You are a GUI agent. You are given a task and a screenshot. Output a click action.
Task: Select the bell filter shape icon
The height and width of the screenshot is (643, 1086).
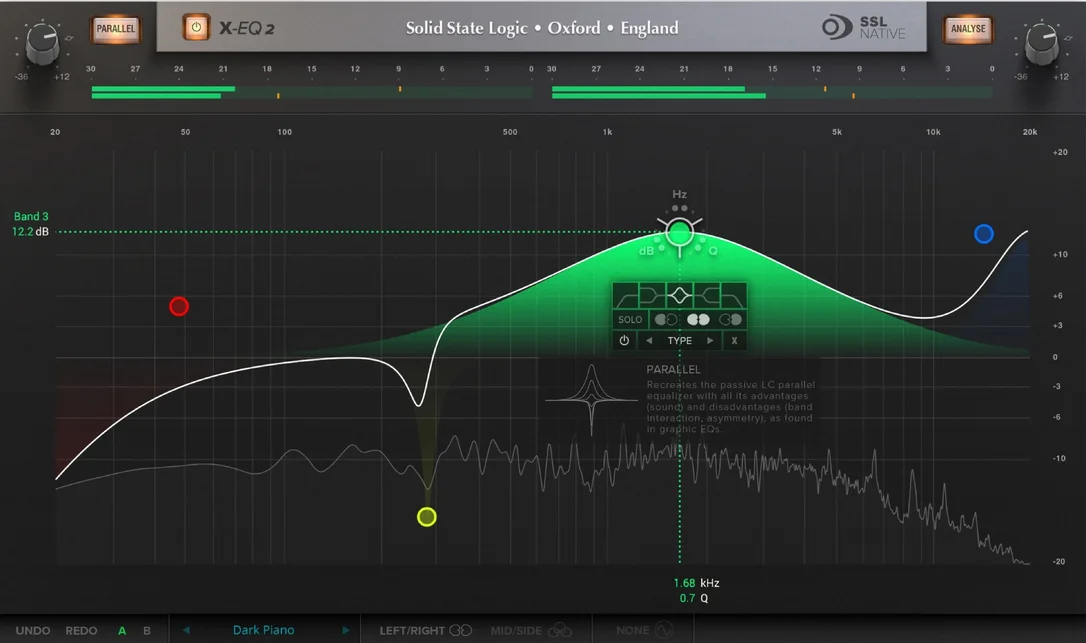[x=679, y=296]
